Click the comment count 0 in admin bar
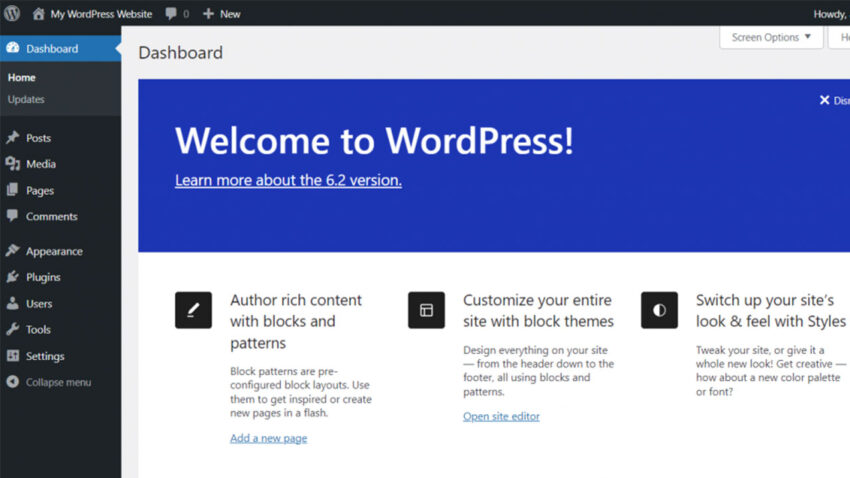The width and height of the screenshot is (850, 478). coord(186,14)
